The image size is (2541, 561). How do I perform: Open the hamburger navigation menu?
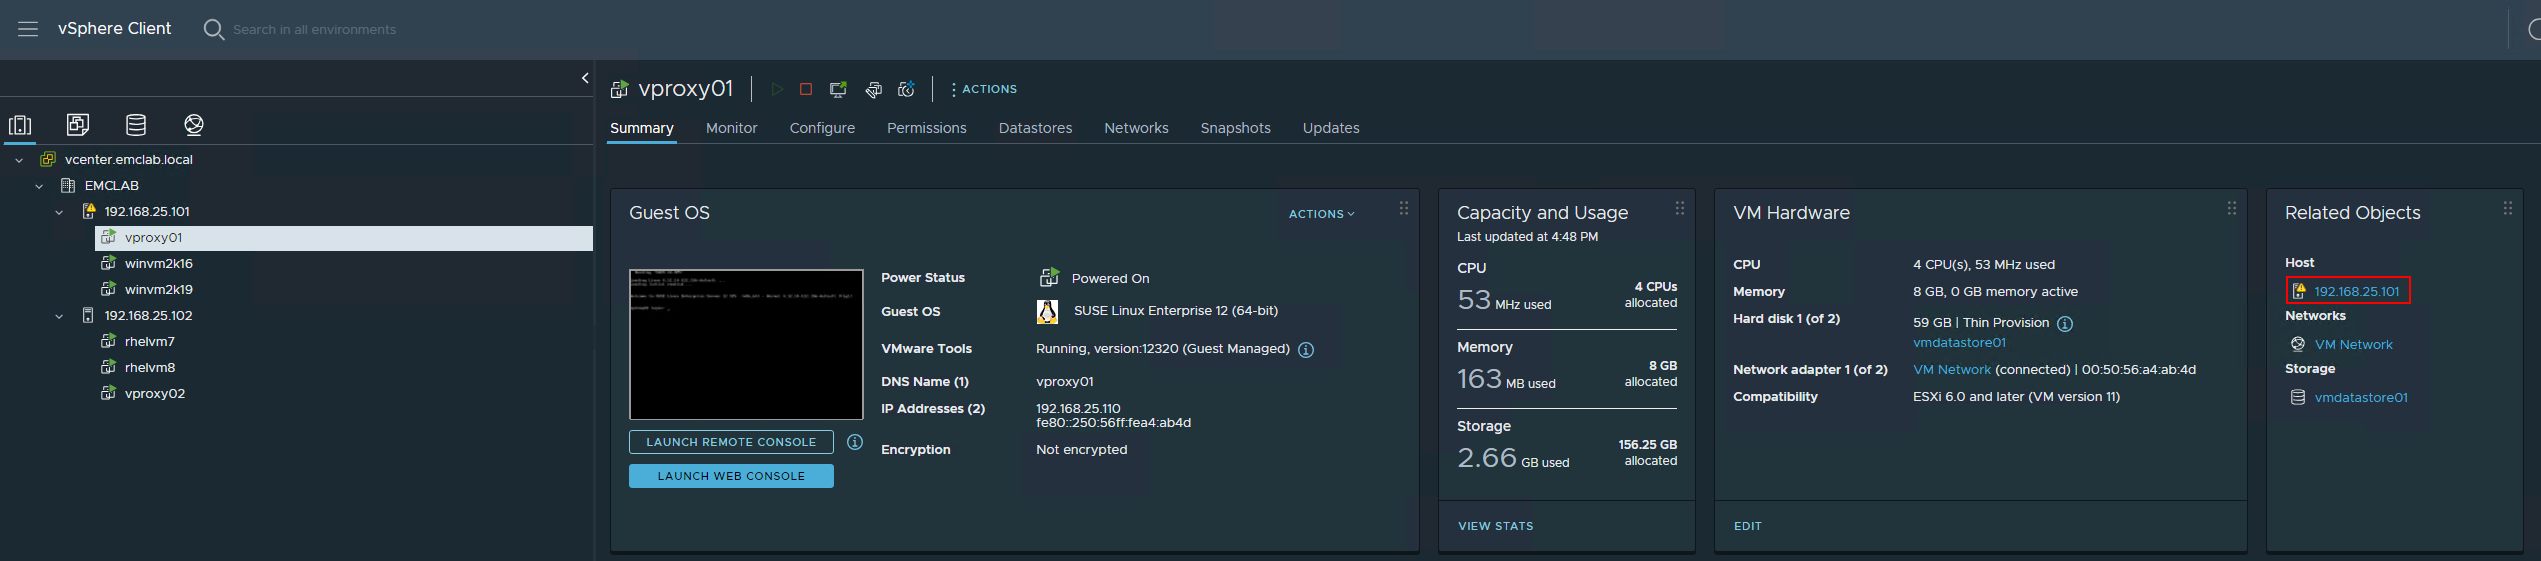tap(28, 29)
